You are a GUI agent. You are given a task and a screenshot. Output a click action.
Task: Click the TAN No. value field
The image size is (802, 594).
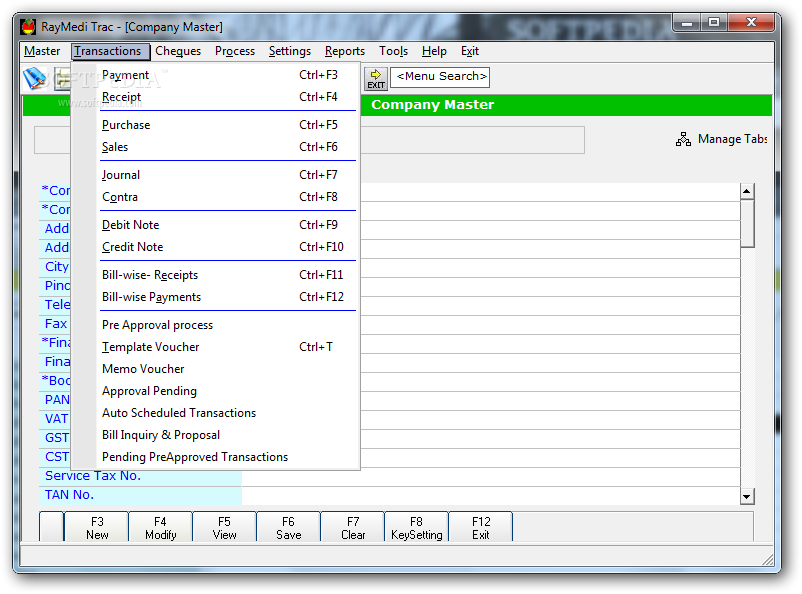click(x=491, y=495)
